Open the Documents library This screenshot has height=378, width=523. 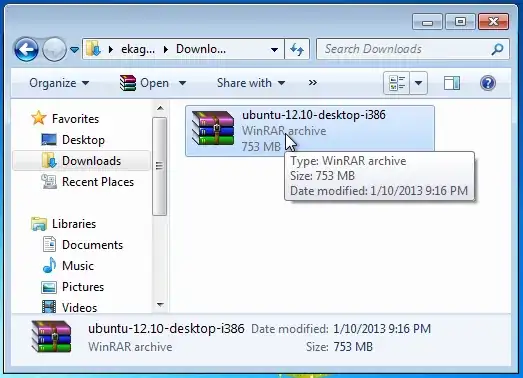click(92, 245)
